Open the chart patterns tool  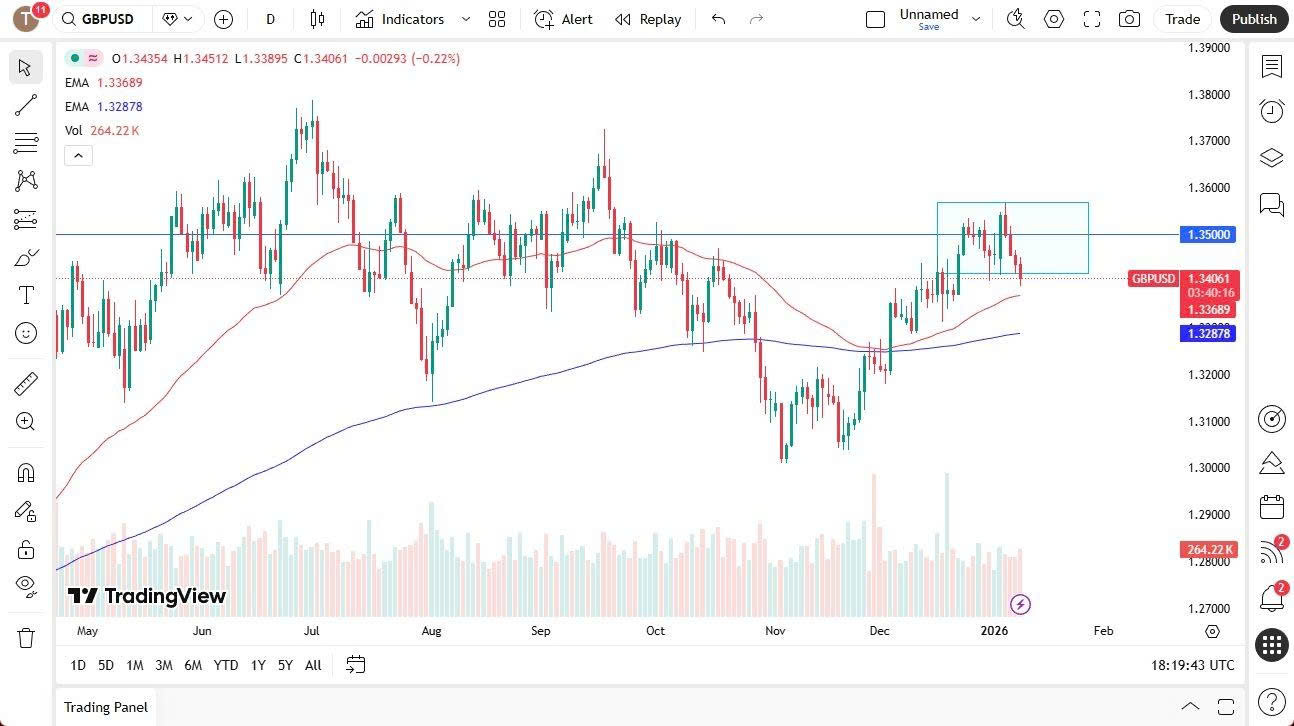(x=26, y=181)
